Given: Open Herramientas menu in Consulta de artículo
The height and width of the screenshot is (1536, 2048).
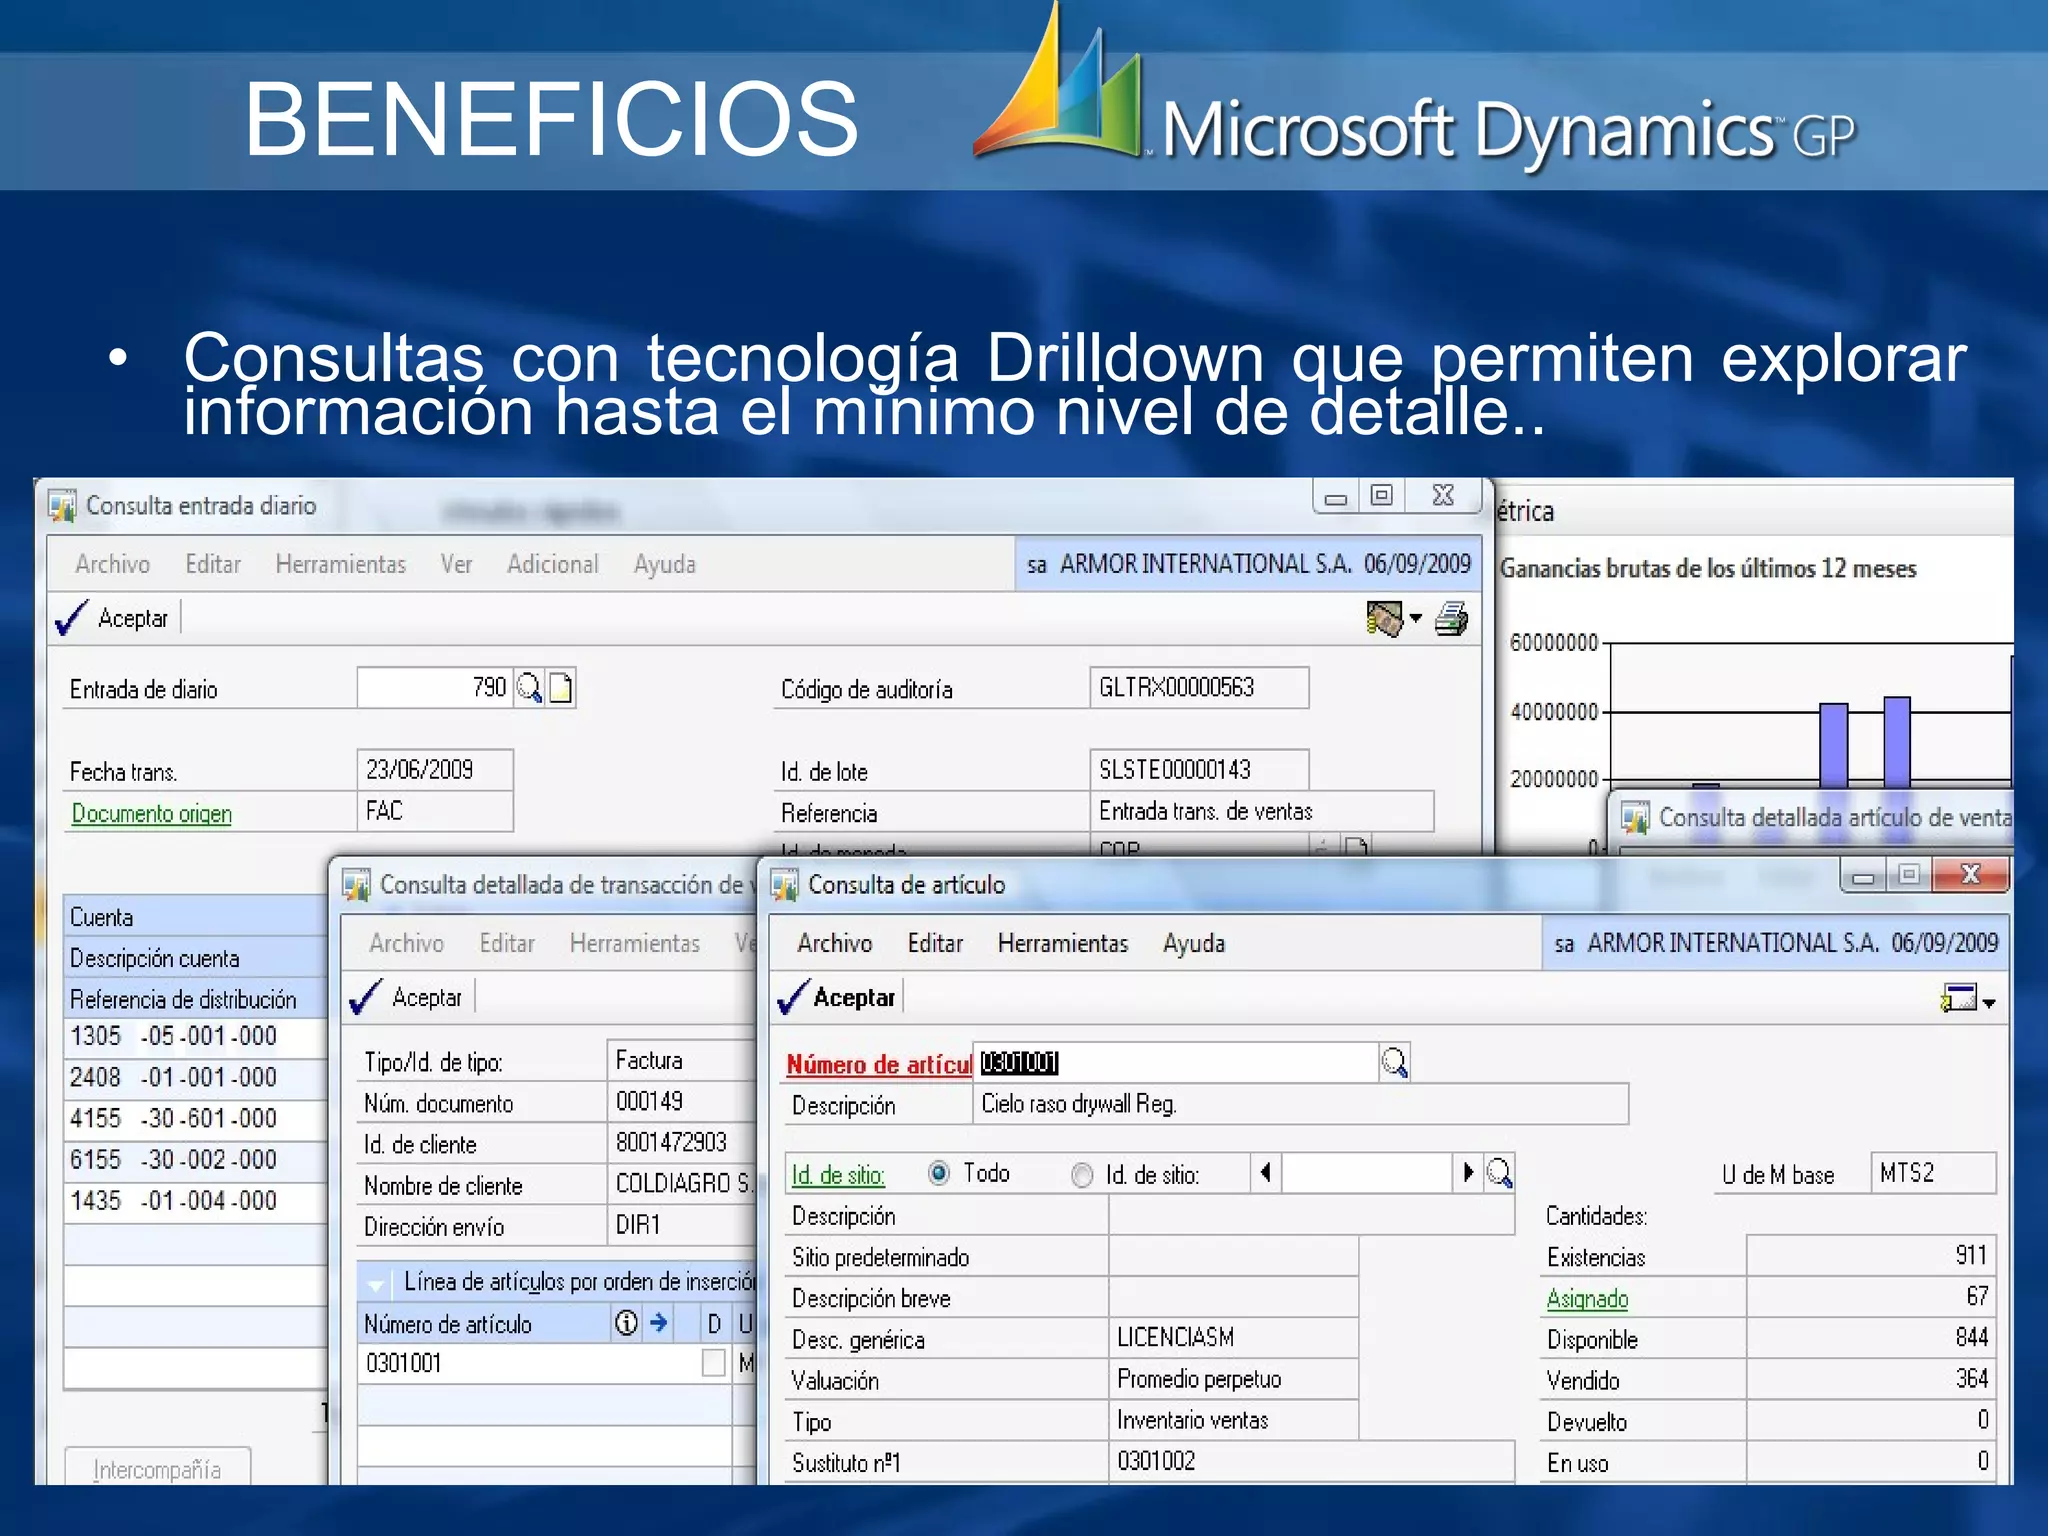Looking at the screenshot, I should (x=1063, y=943).
